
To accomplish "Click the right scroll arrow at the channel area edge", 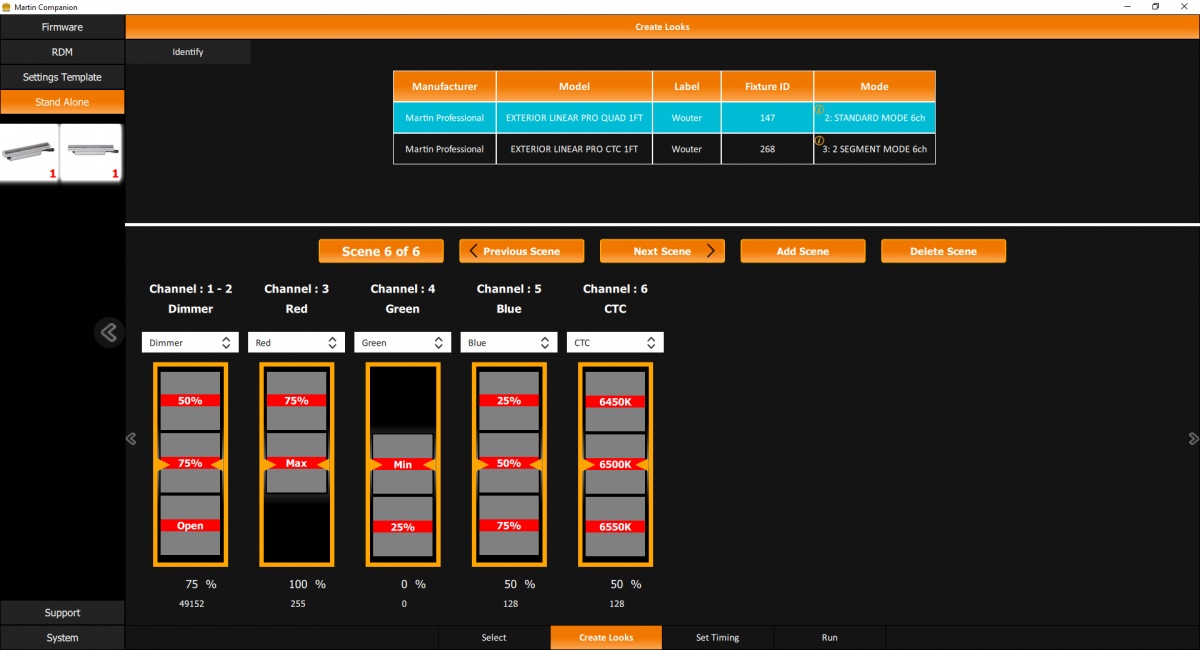I will point(1193,439).
